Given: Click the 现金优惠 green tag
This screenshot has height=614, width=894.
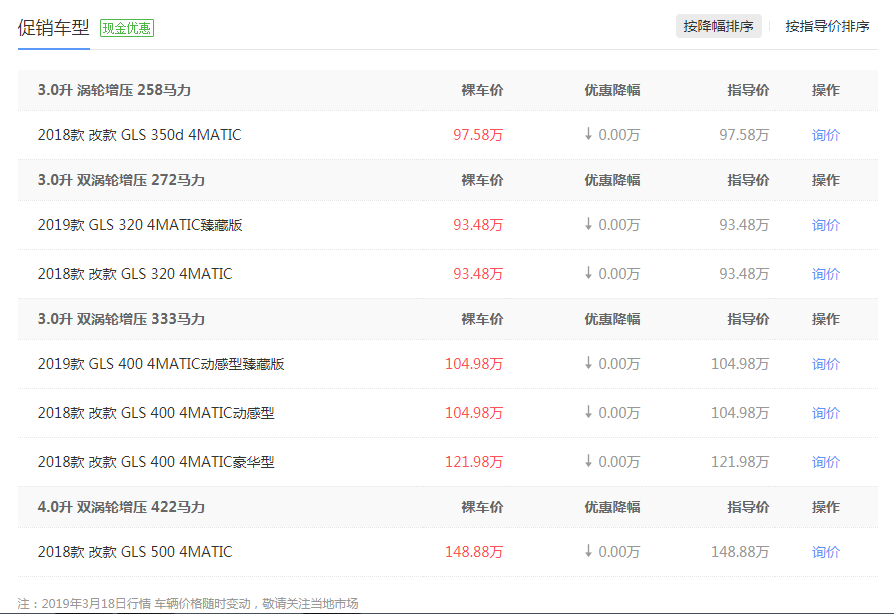Looking at the screenshot, I should click(127, 28).
